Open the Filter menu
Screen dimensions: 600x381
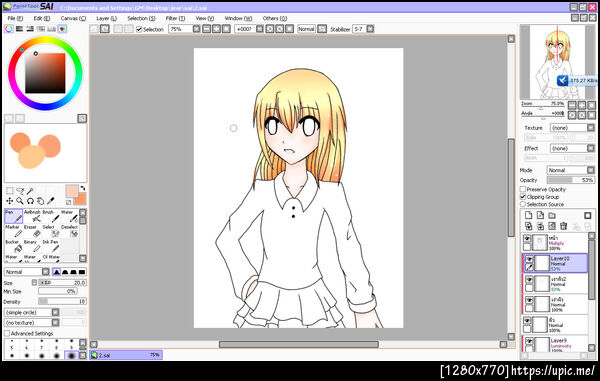tap(175, 18)
